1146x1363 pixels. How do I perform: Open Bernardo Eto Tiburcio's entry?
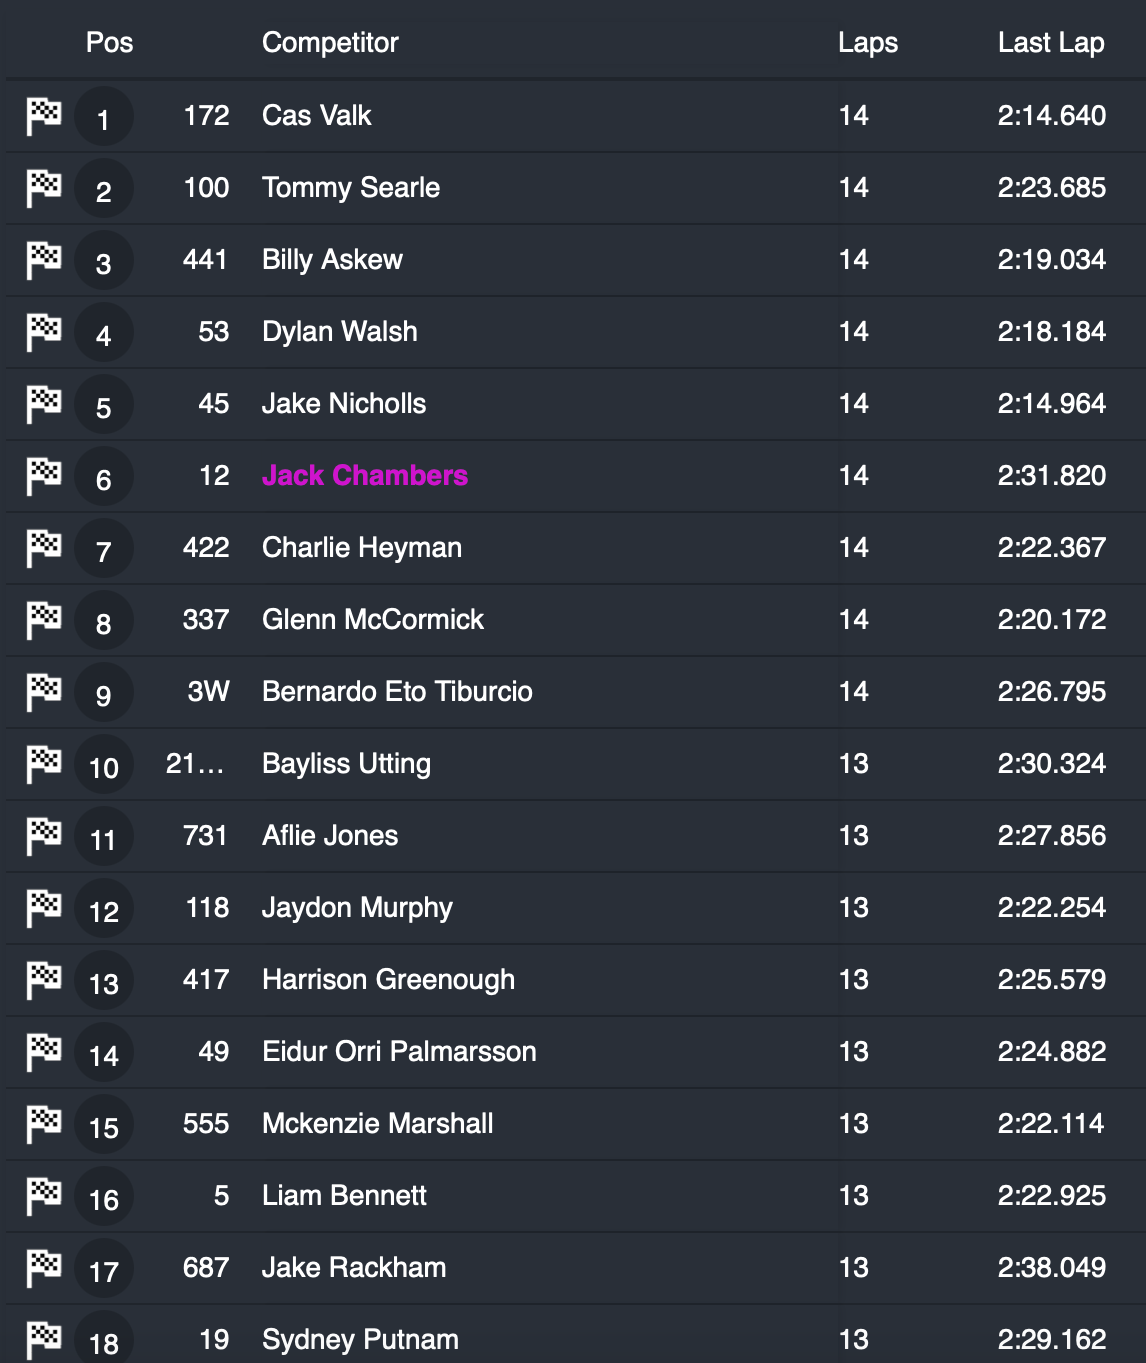pyautogui.click(x=397, y=692)
